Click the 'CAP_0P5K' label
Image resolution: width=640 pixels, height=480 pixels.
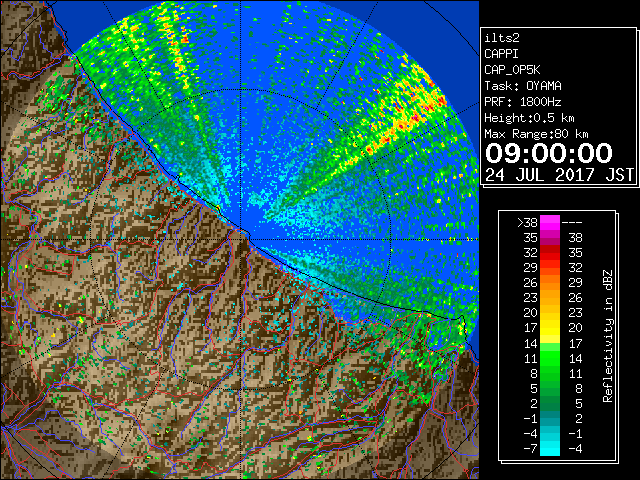coord(512,70)
